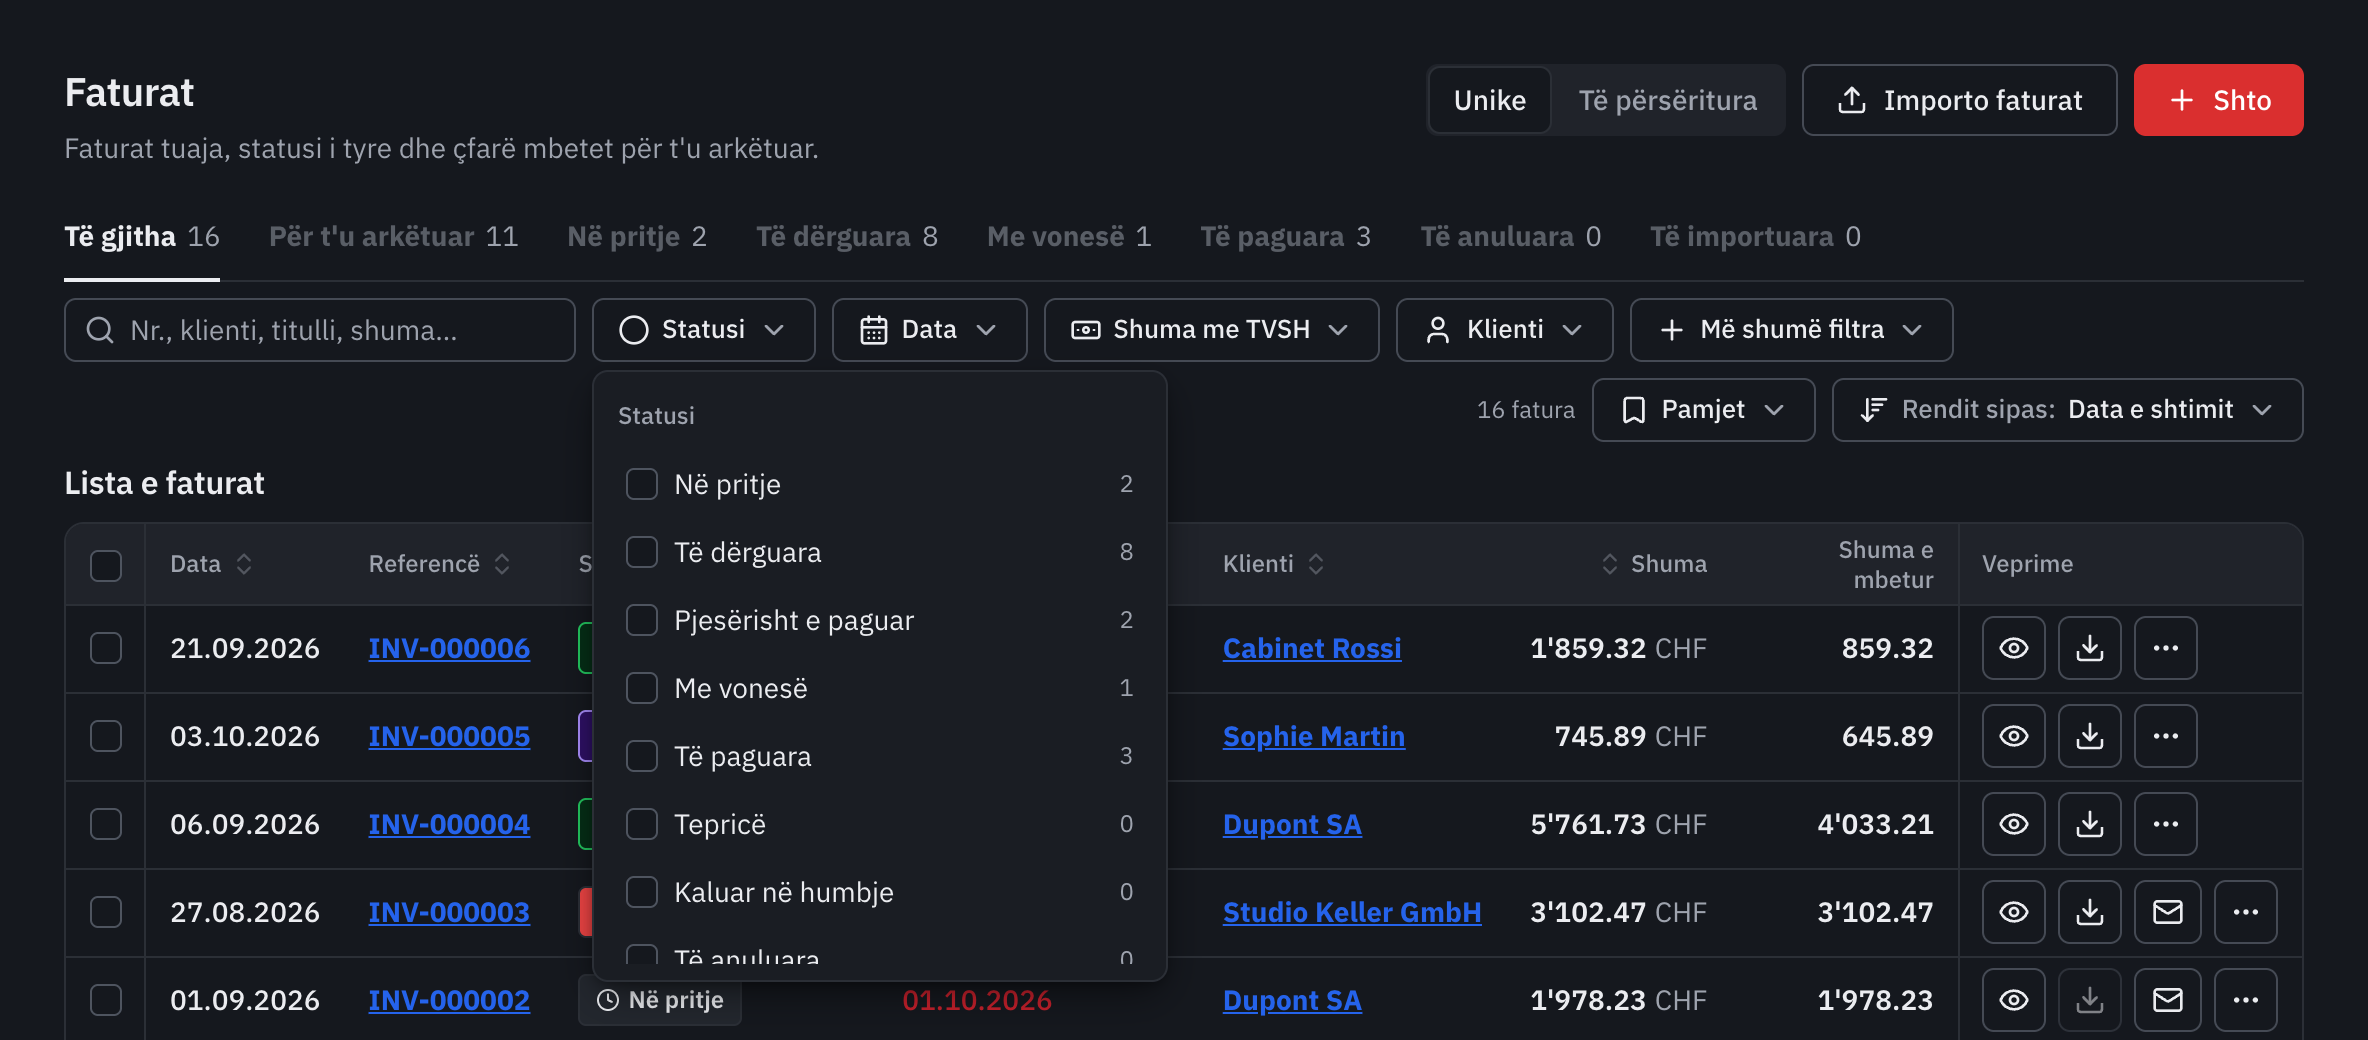The width and height of the screenshot is (2368, 1040).
Task: Open more actions for INV-000006
Action: pyautogui.click(x=2165, y=648)
